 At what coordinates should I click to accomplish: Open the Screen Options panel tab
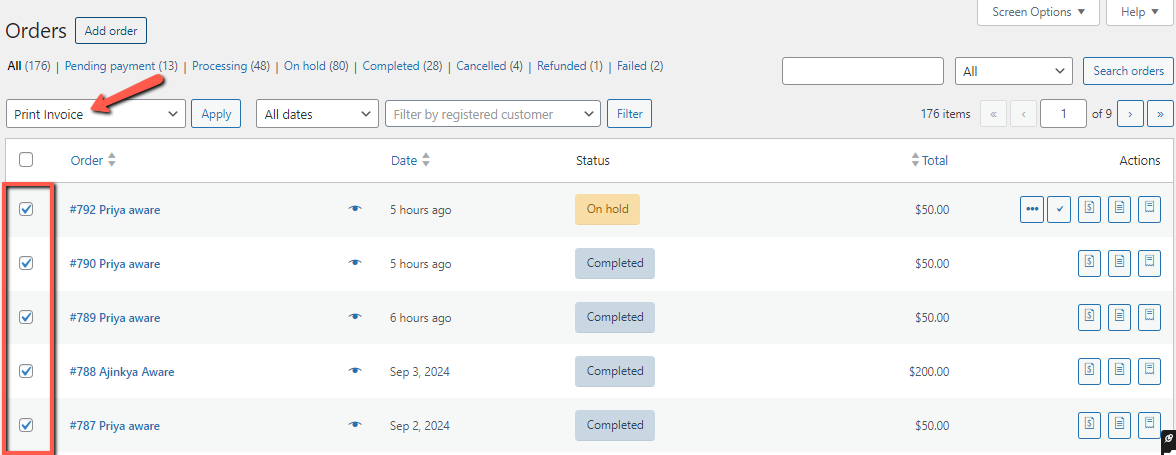pyautogui.click(x=1038, y=12)
